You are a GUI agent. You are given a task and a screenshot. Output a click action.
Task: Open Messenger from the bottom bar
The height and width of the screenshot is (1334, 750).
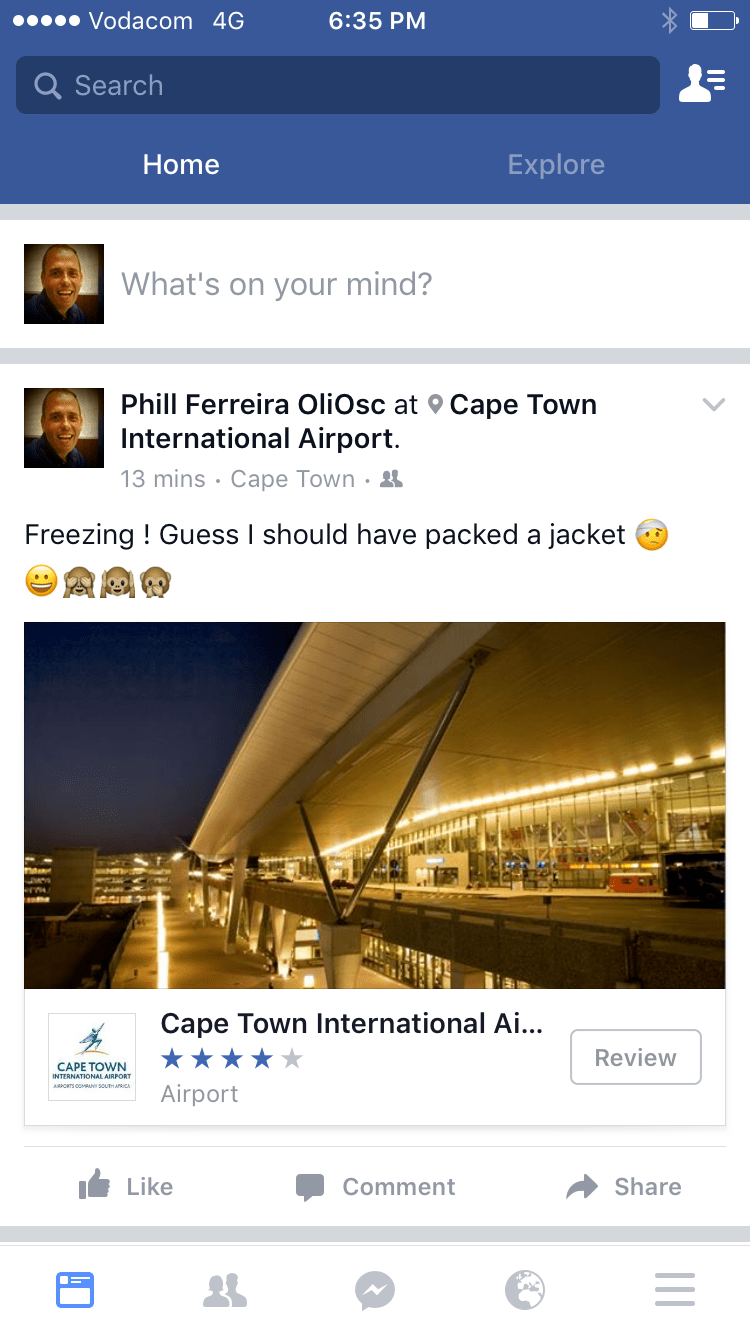tap(375, 1290)
